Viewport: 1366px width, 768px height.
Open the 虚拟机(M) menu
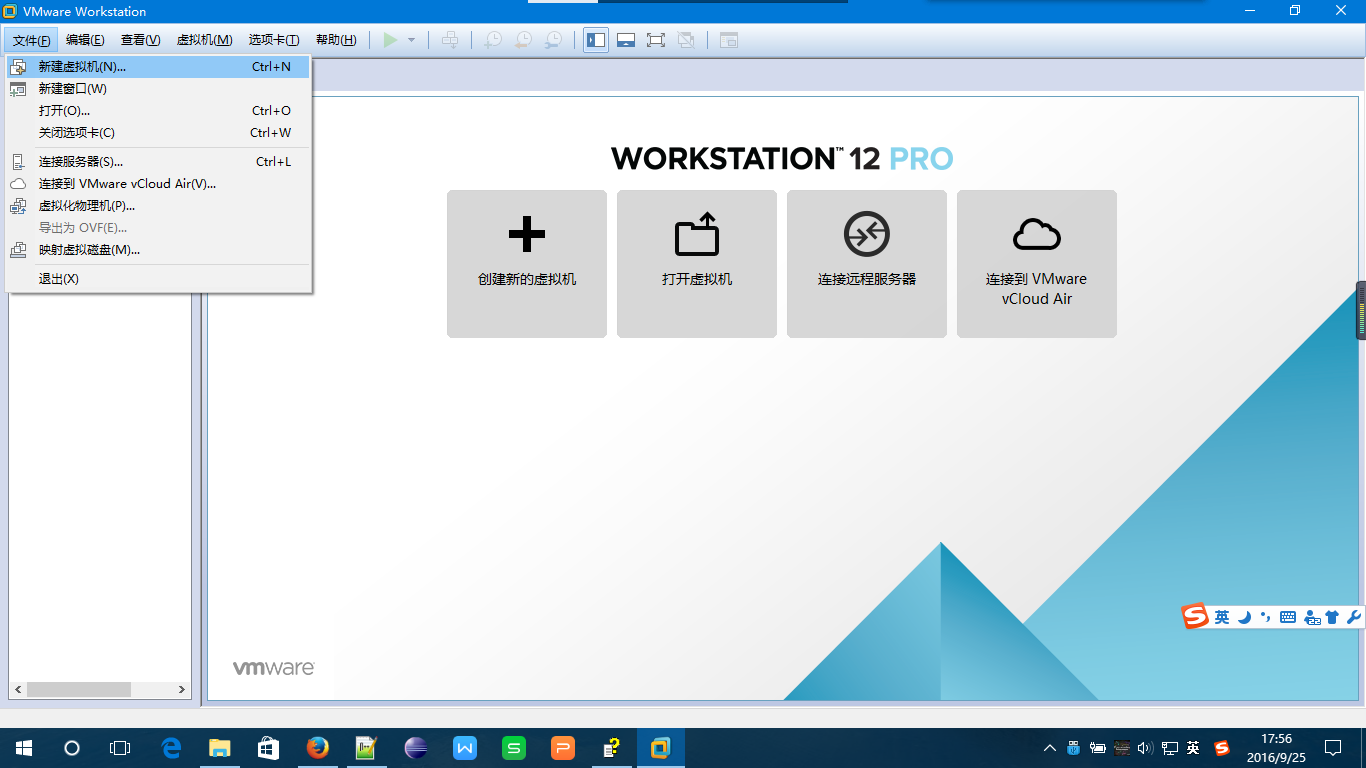click(x=205, y=40)
